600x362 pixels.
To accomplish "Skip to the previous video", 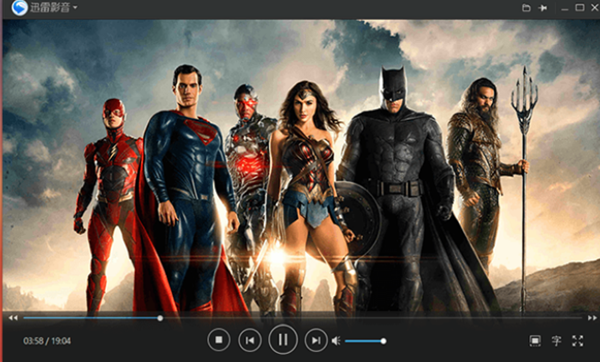I will (250, 340).
